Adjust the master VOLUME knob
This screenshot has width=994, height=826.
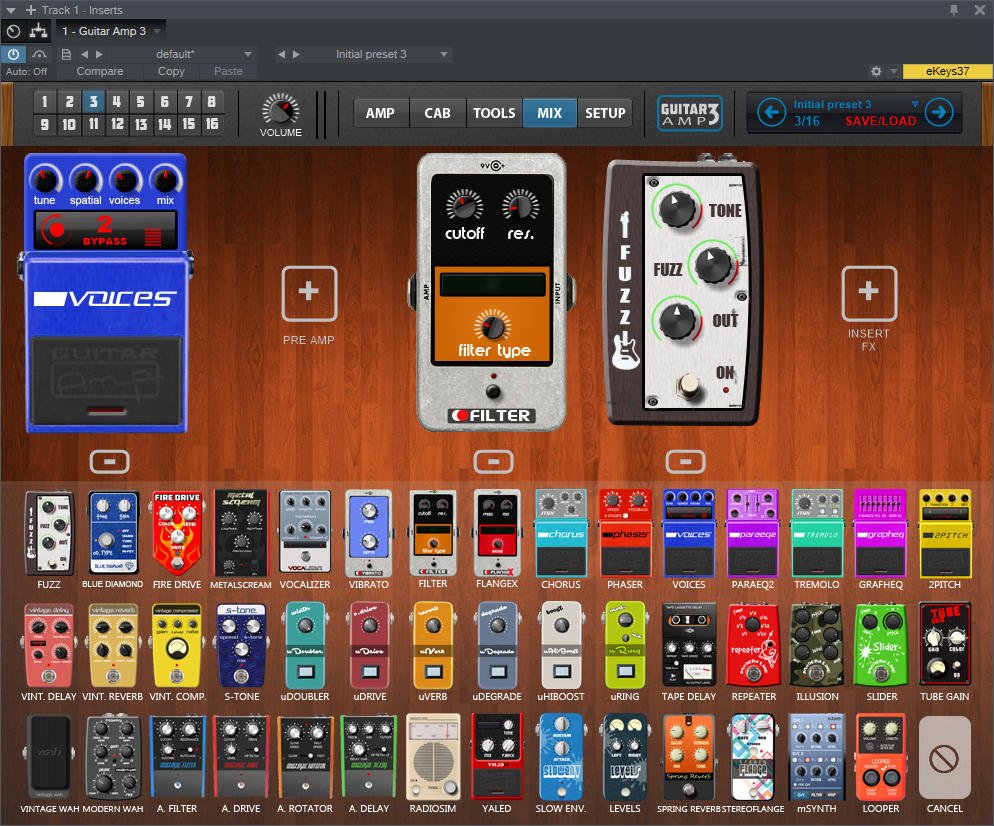281,109
